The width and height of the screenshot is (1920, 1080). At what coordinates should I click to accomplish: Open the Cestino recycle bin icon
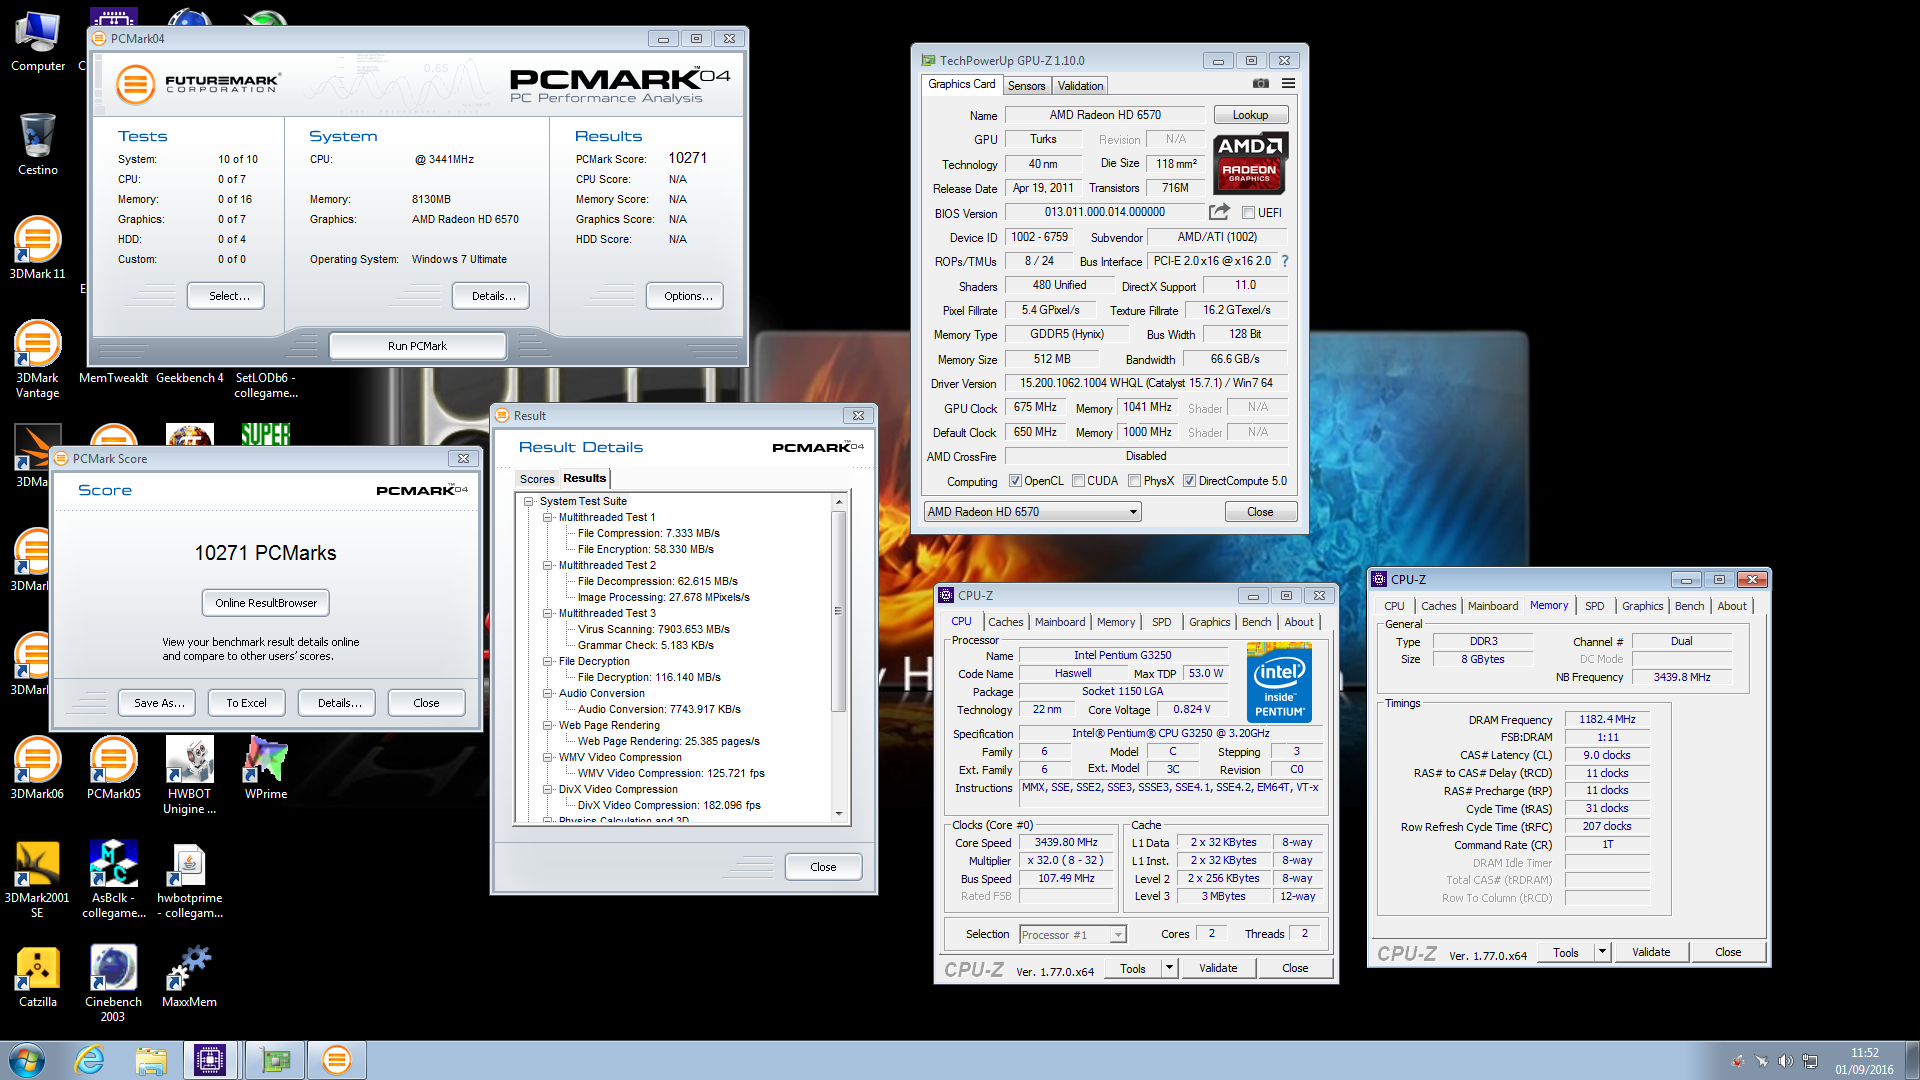[37, 144]
